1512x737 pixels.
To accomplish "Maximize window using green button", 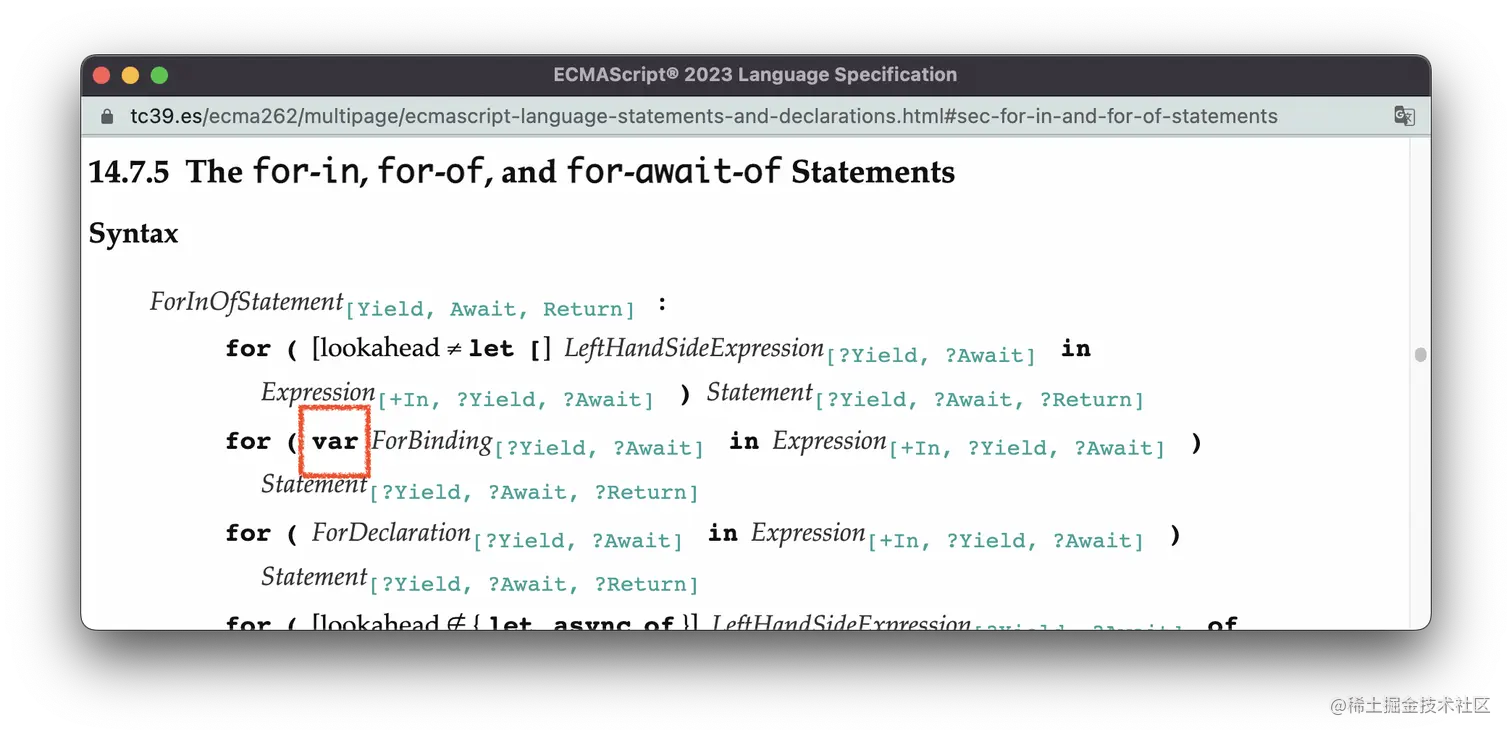I will coord(159,75).
